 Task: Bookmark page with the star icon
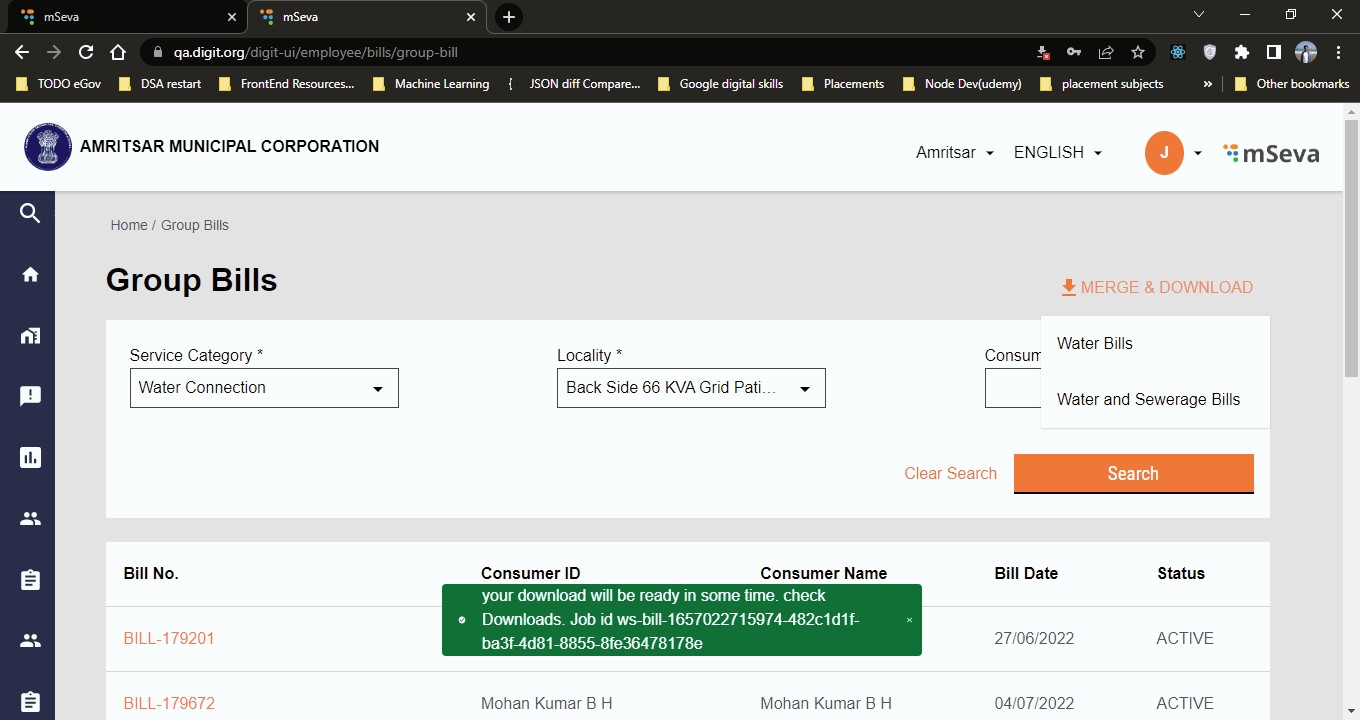1137,52
